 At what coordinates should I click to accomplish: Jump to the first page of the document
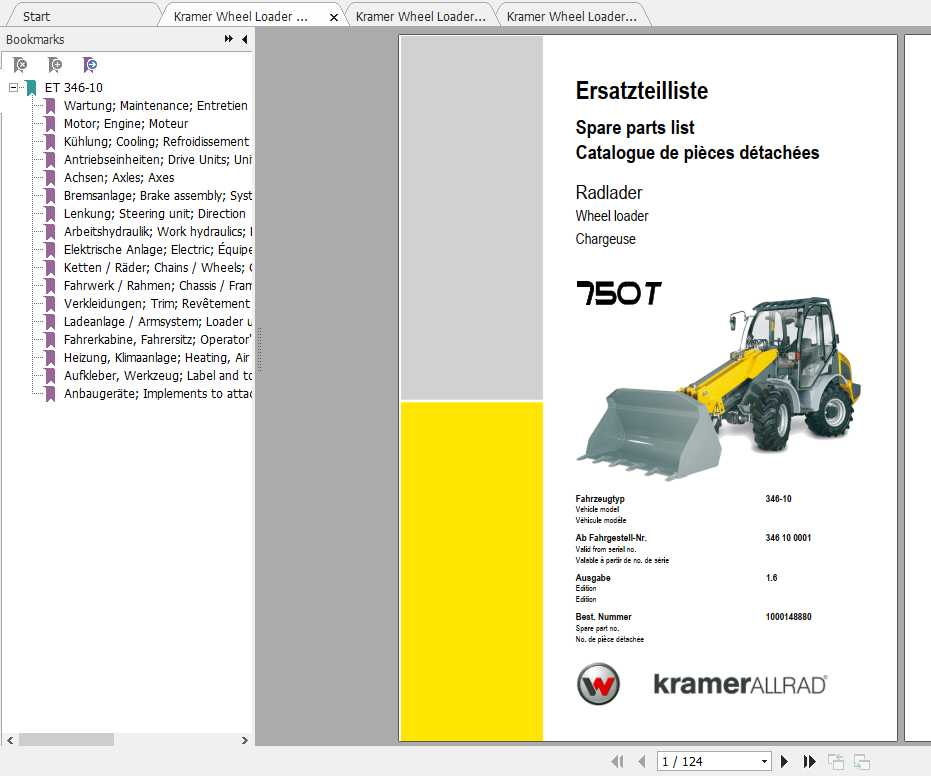coord(618,761)
